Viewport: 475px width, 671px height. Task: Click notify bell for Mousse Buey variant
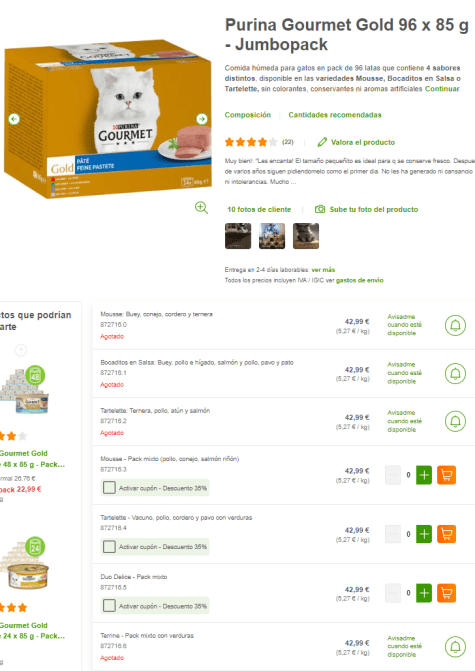(455, 325)
